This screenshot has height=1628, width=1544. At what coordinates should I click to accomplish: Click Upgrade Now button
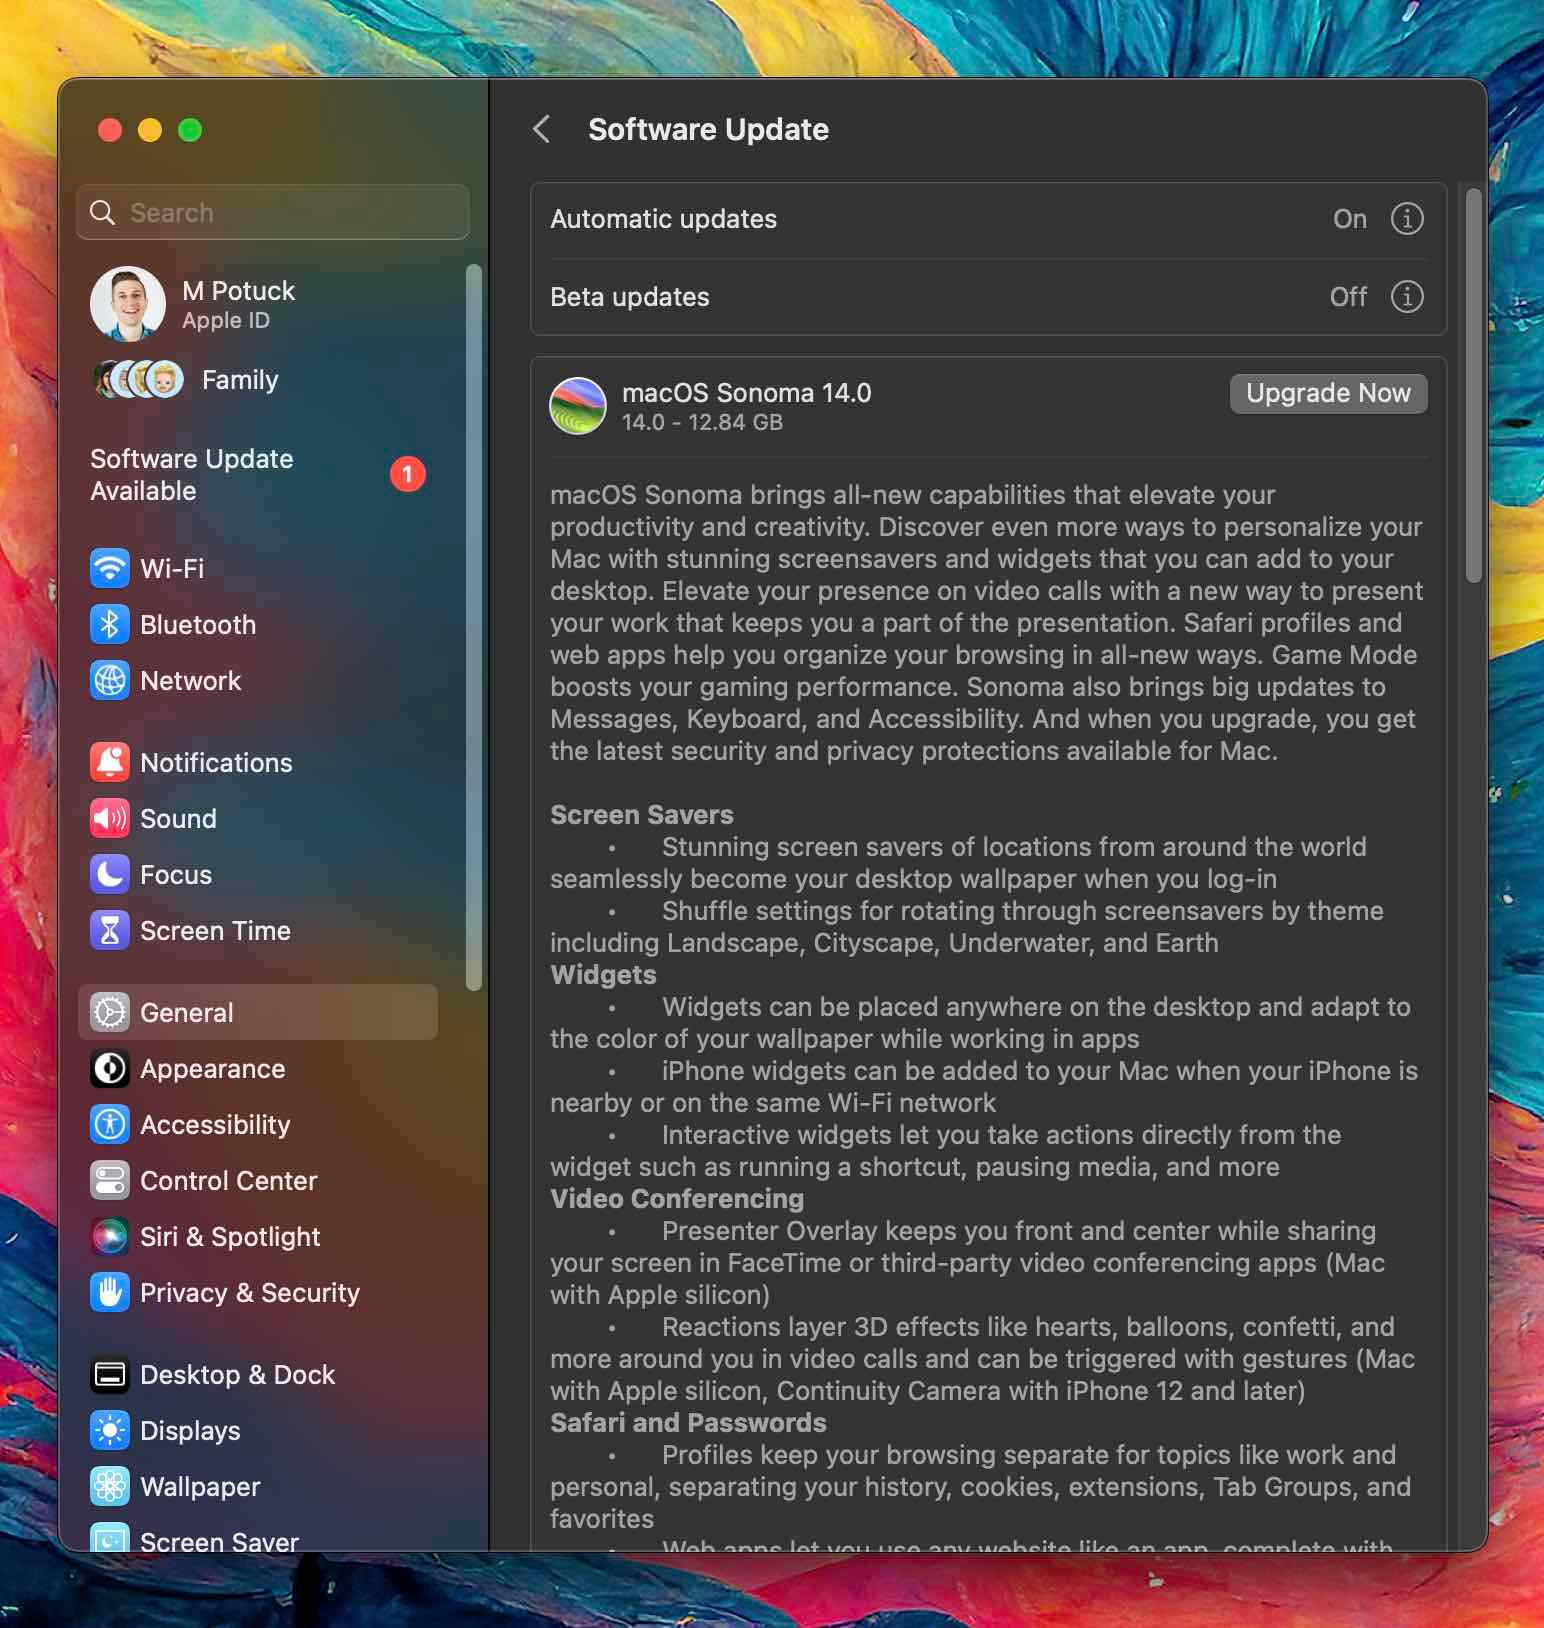click(x=1328, y=393)
